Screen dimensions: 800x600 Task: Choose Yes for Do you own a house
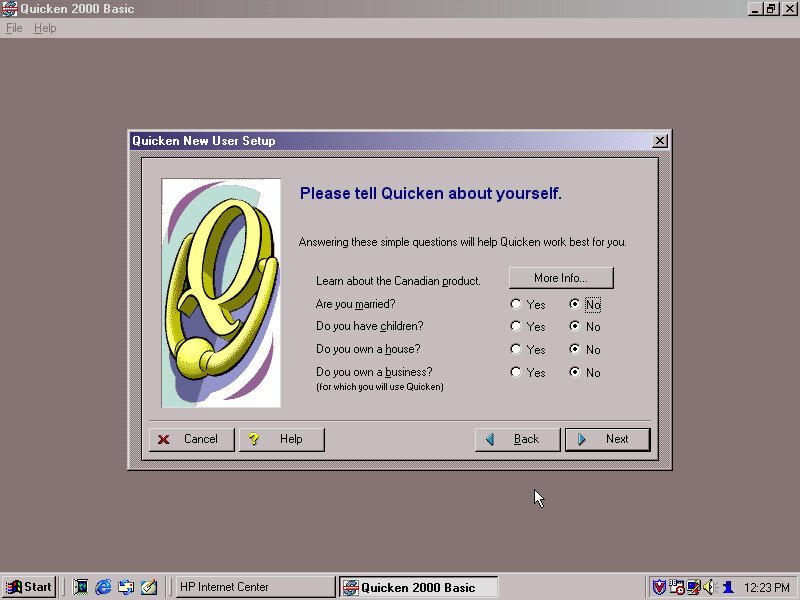pos(516,349)
